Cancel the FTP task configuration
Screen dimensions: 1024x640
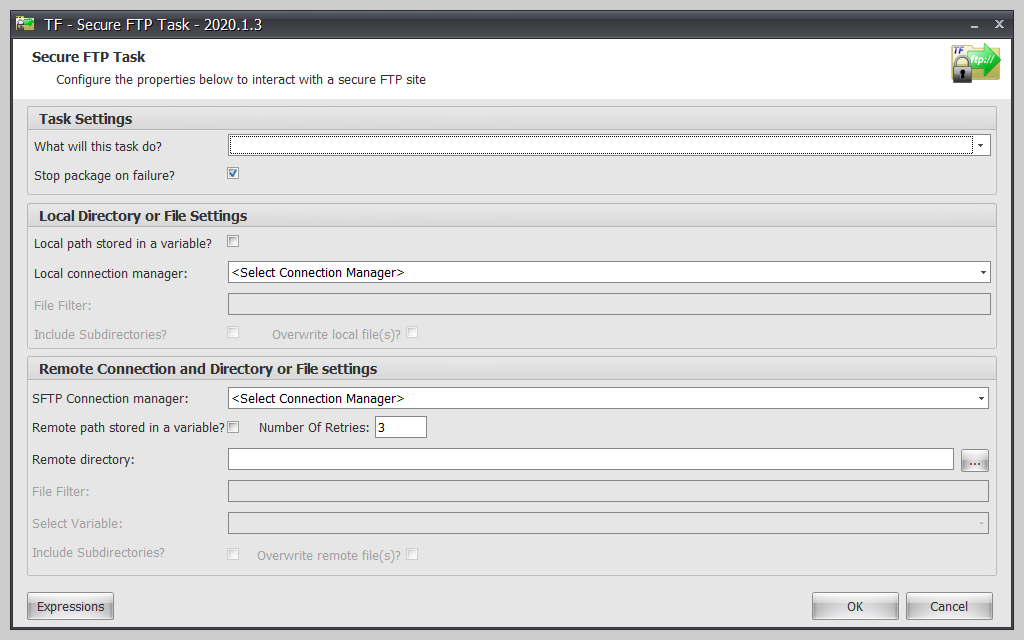point(948,606)
